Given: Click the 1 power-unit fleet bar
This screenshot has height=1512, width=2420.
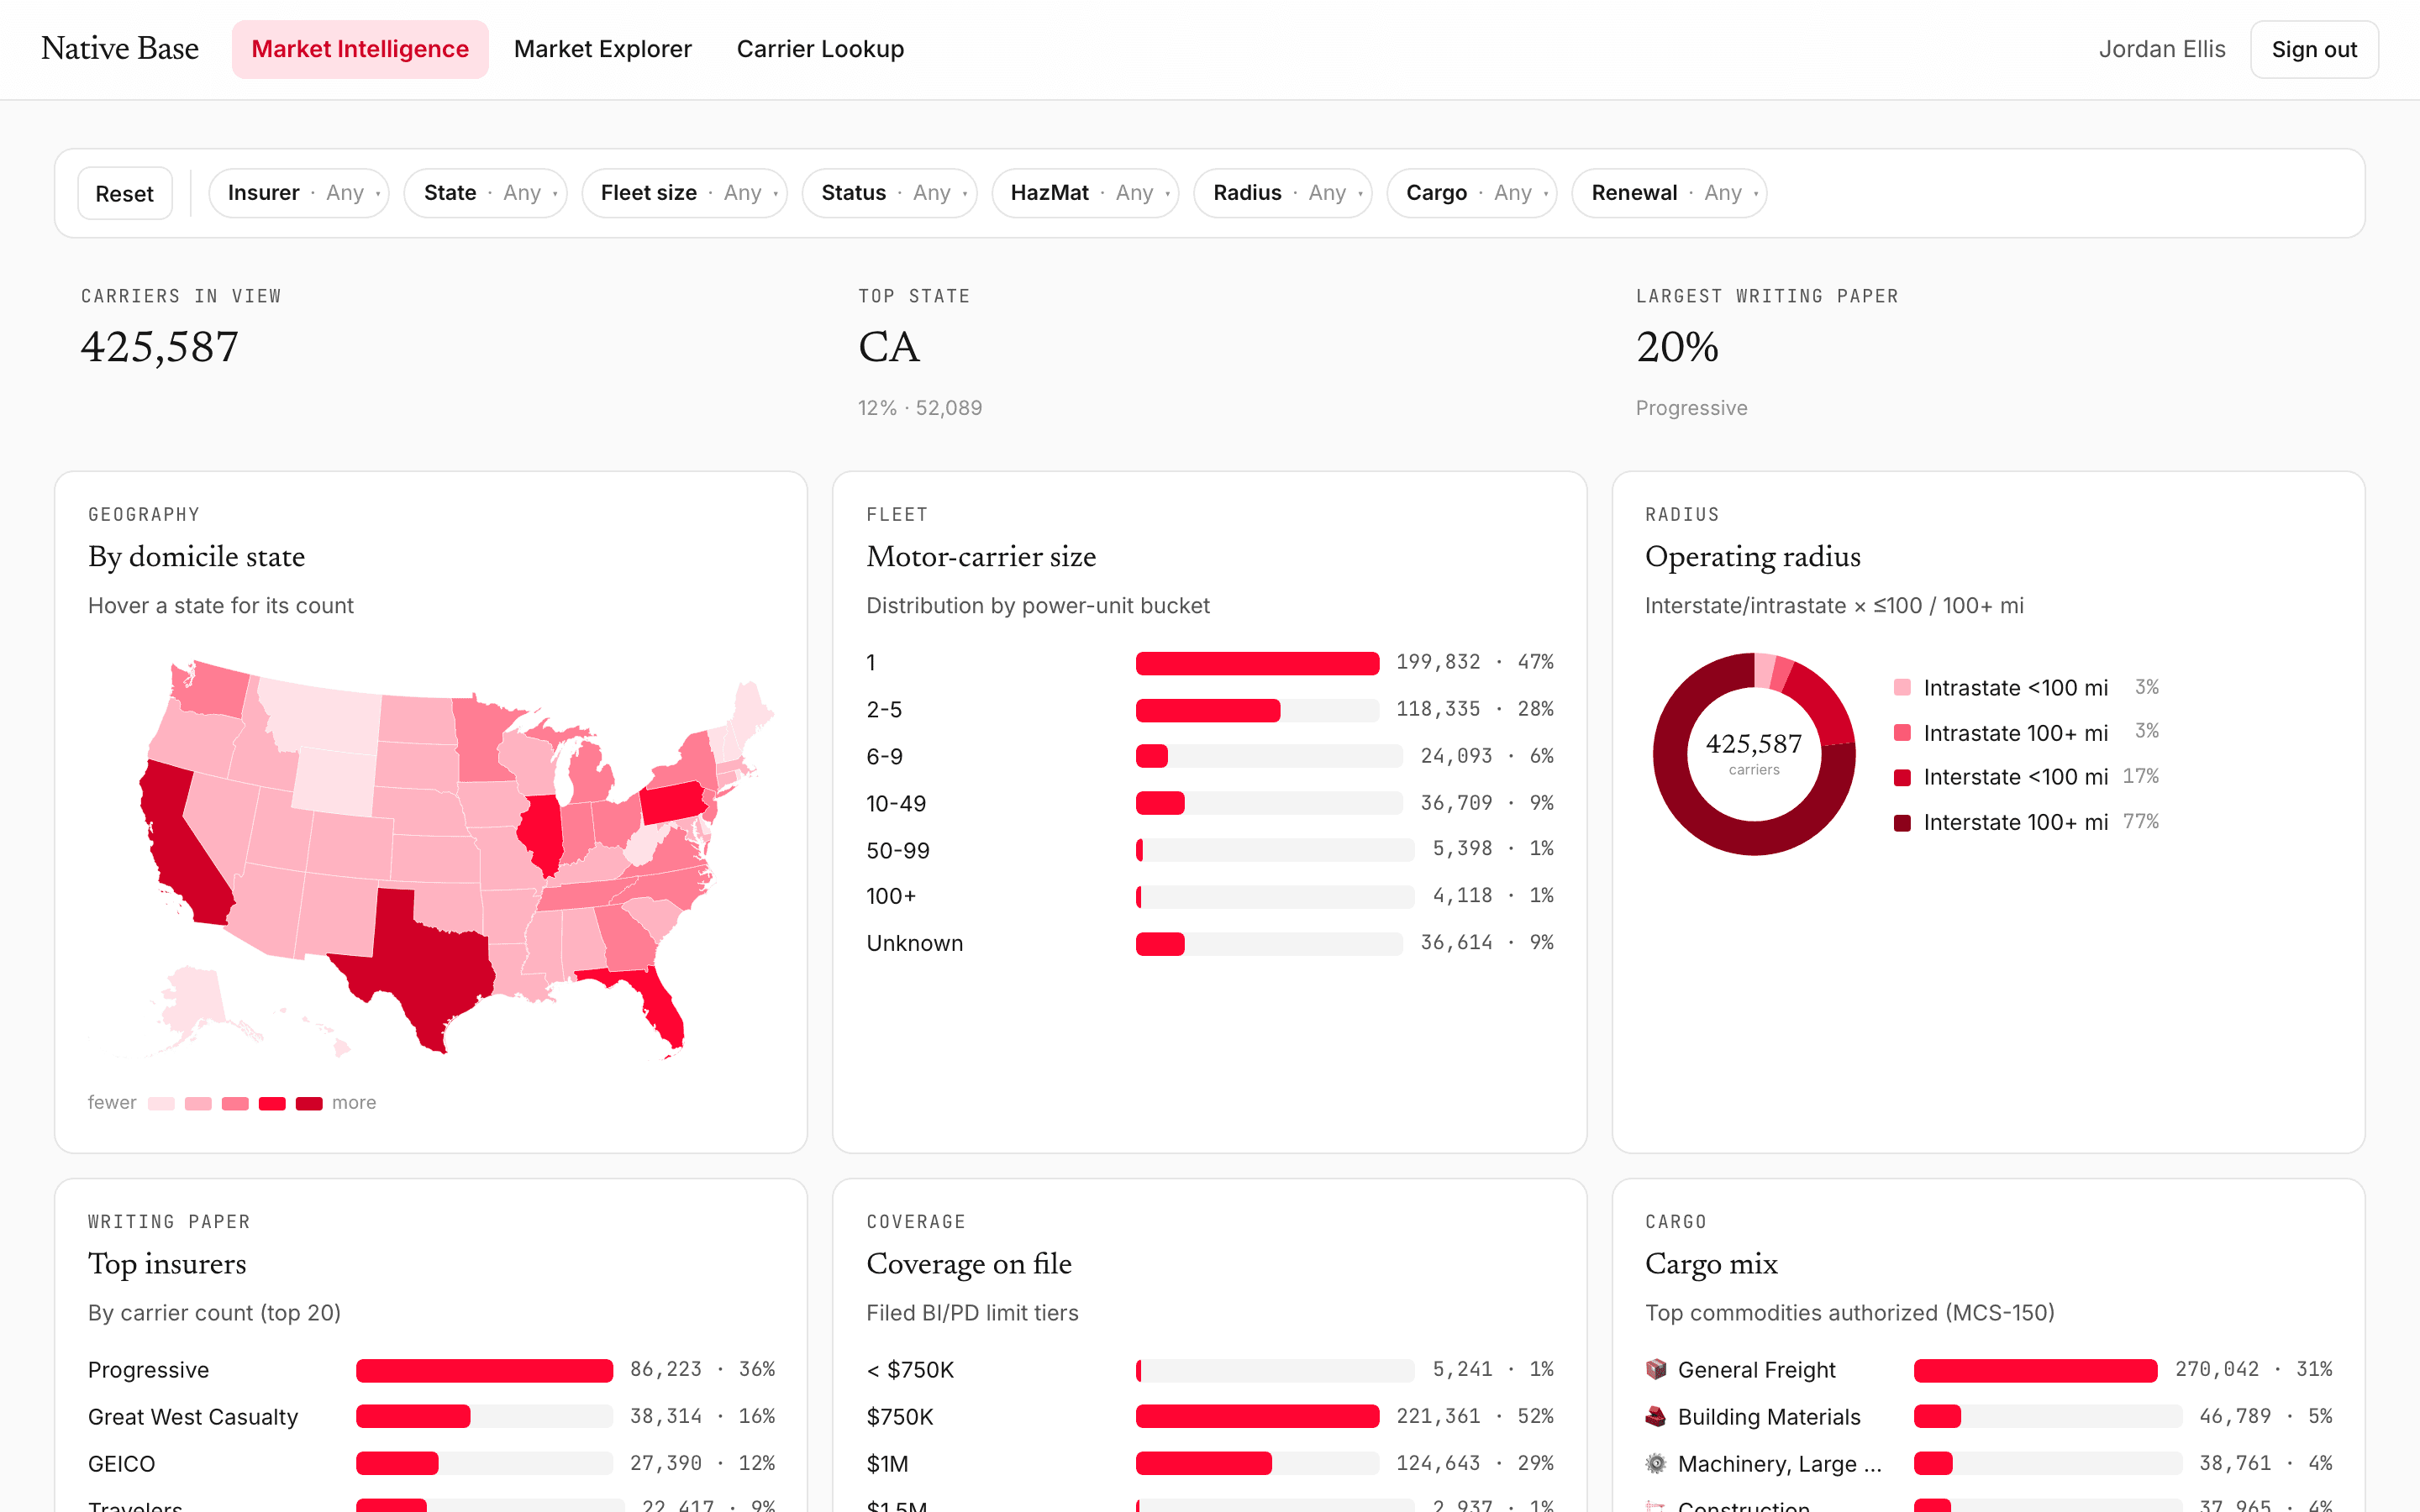Looking at the screenshot, I should (1257, 663).
